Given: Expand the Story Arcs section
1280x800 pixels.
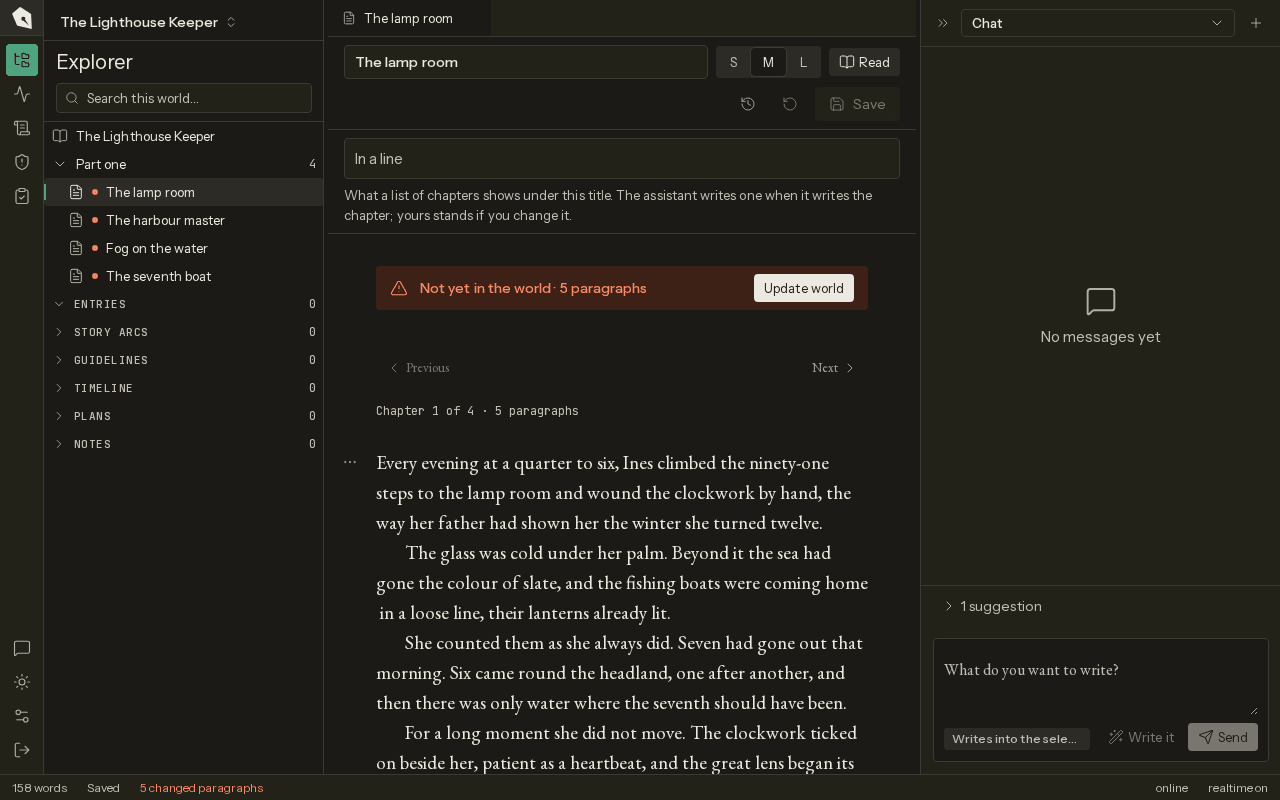Looking at the screenshot, I should coord(184,332).
